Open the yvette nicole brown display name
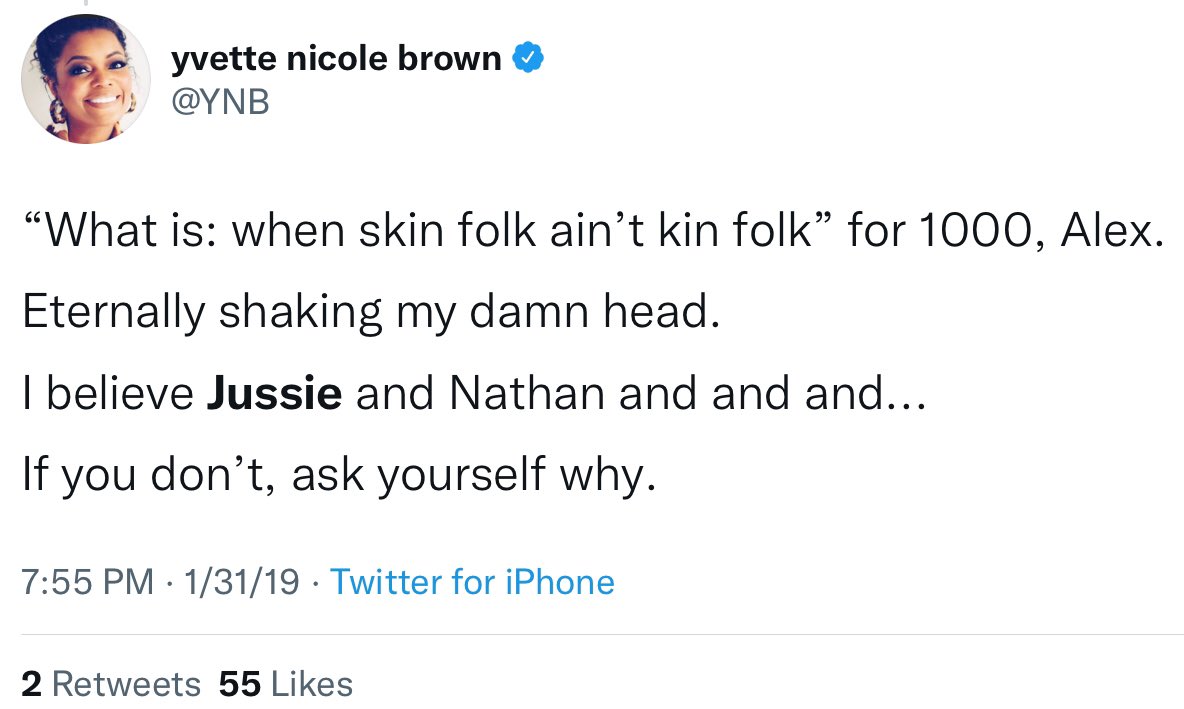Viewport: 1184px width, 709px height. [336, 60]
